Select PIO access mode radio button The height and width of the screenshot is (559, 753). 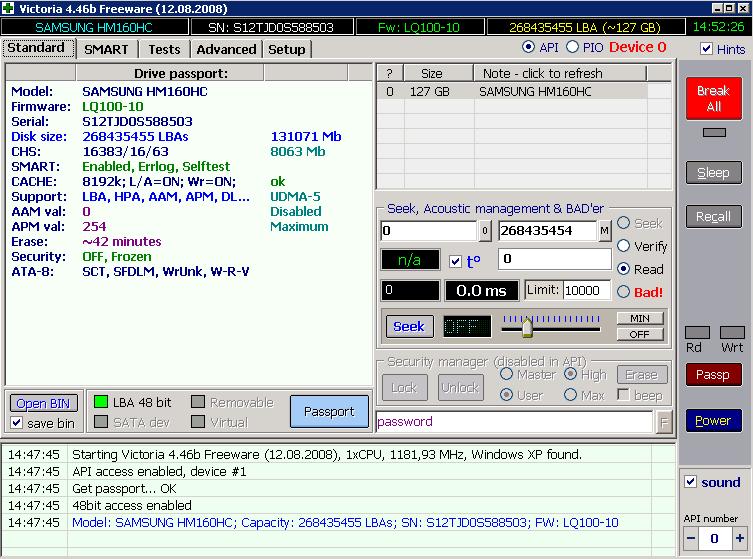(572, 47)
